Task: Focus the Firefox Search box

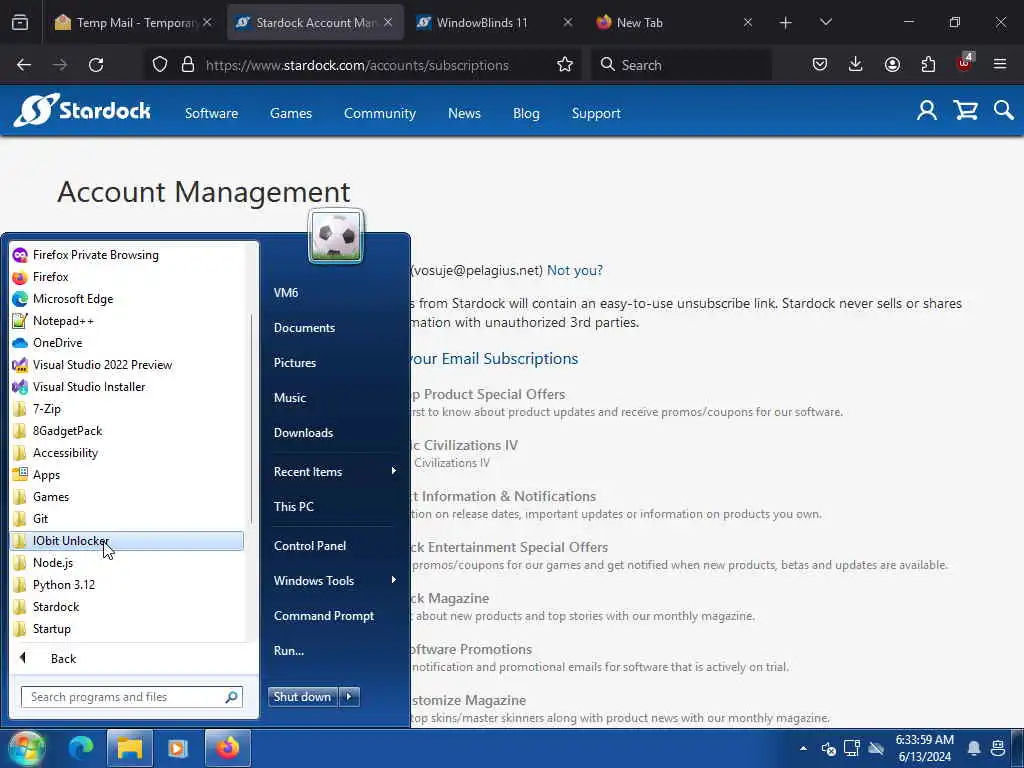Action: 681,65
